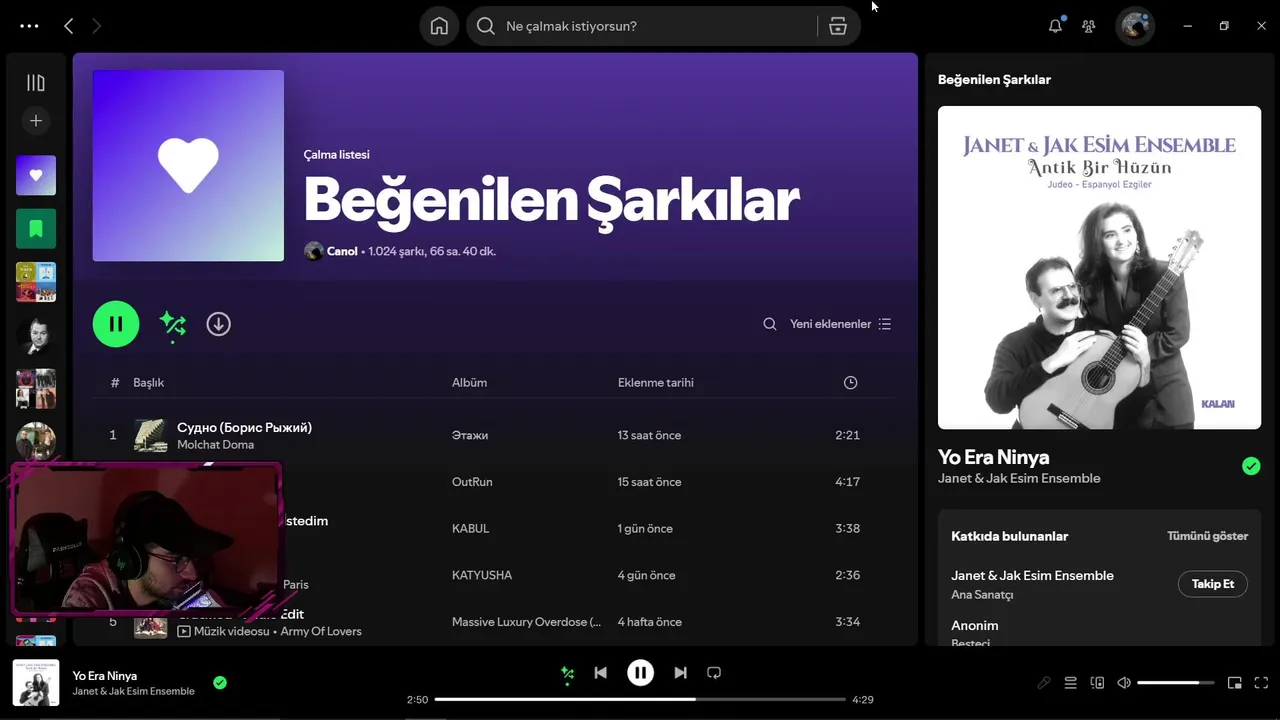Expand Your Library sidebar icon

36,83
